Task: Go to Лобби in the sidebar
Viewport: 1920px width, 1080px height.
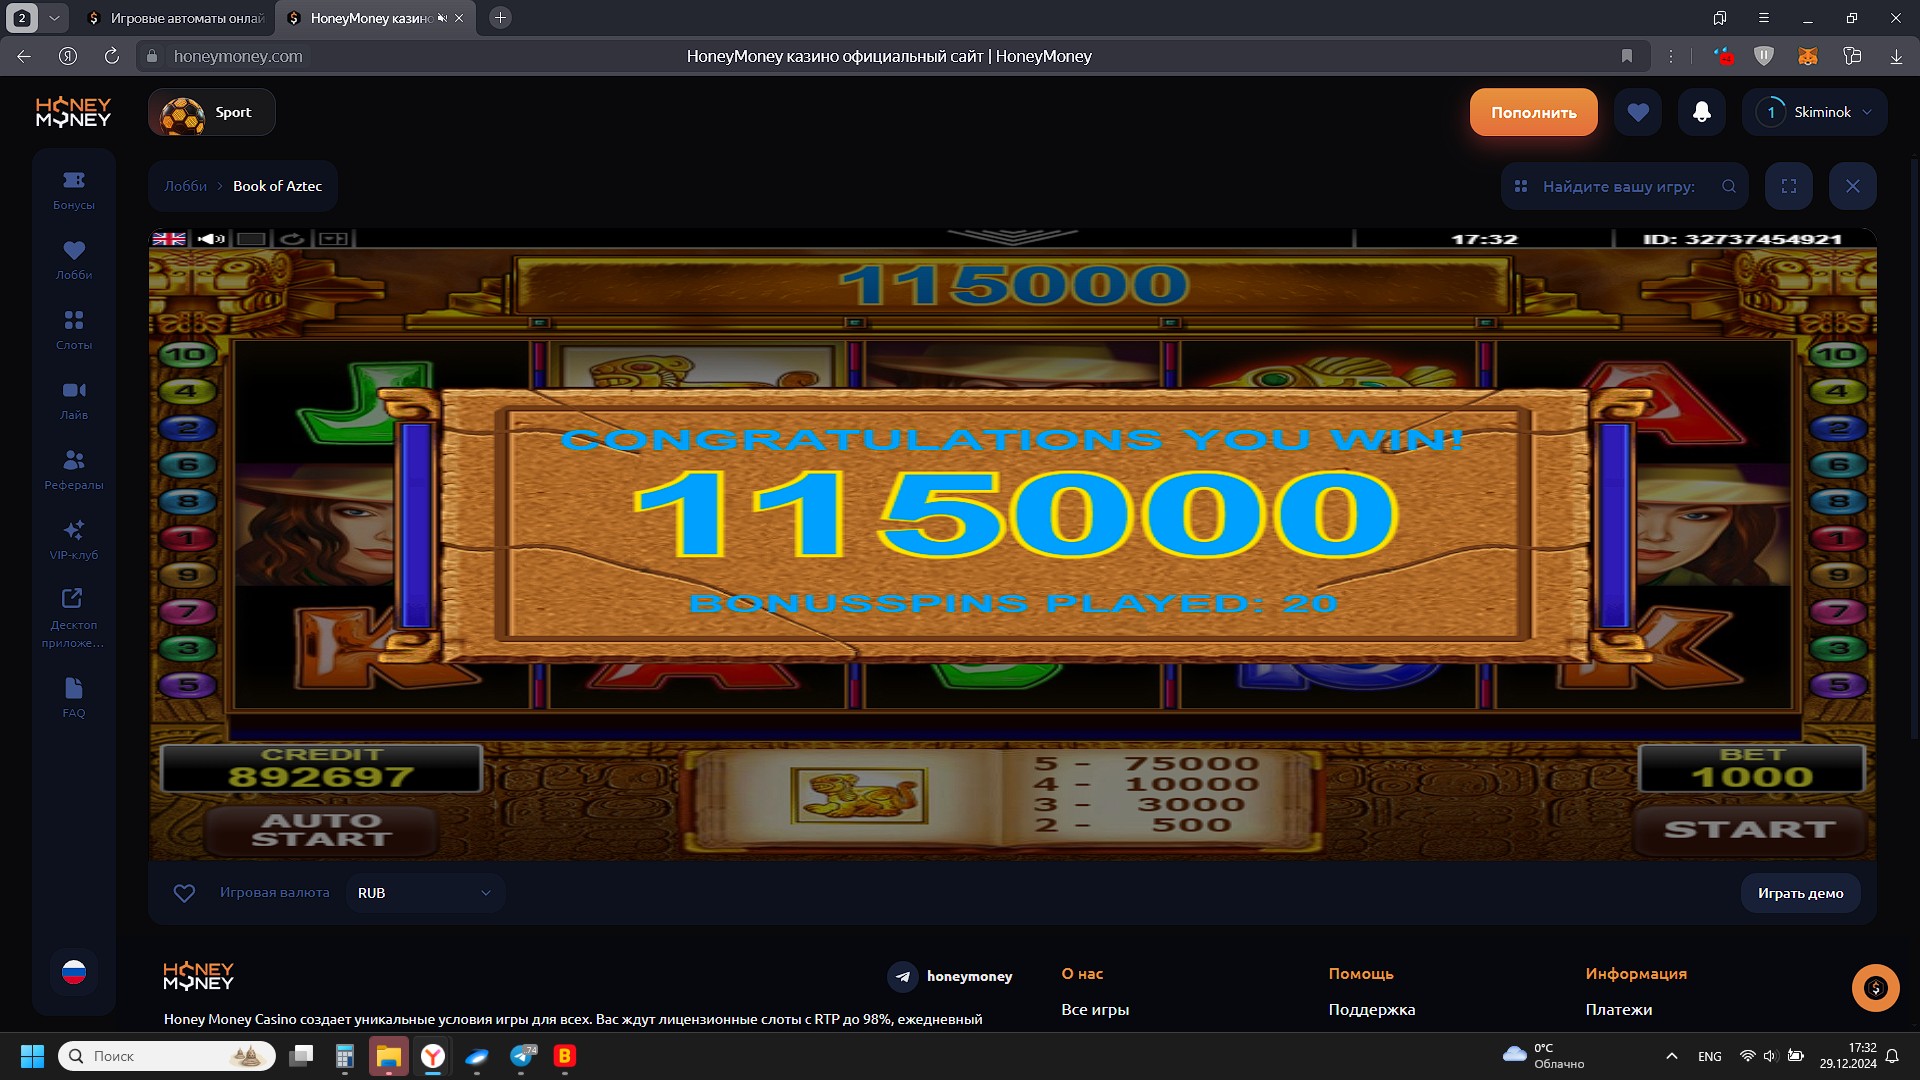Action: coord(74,260)
